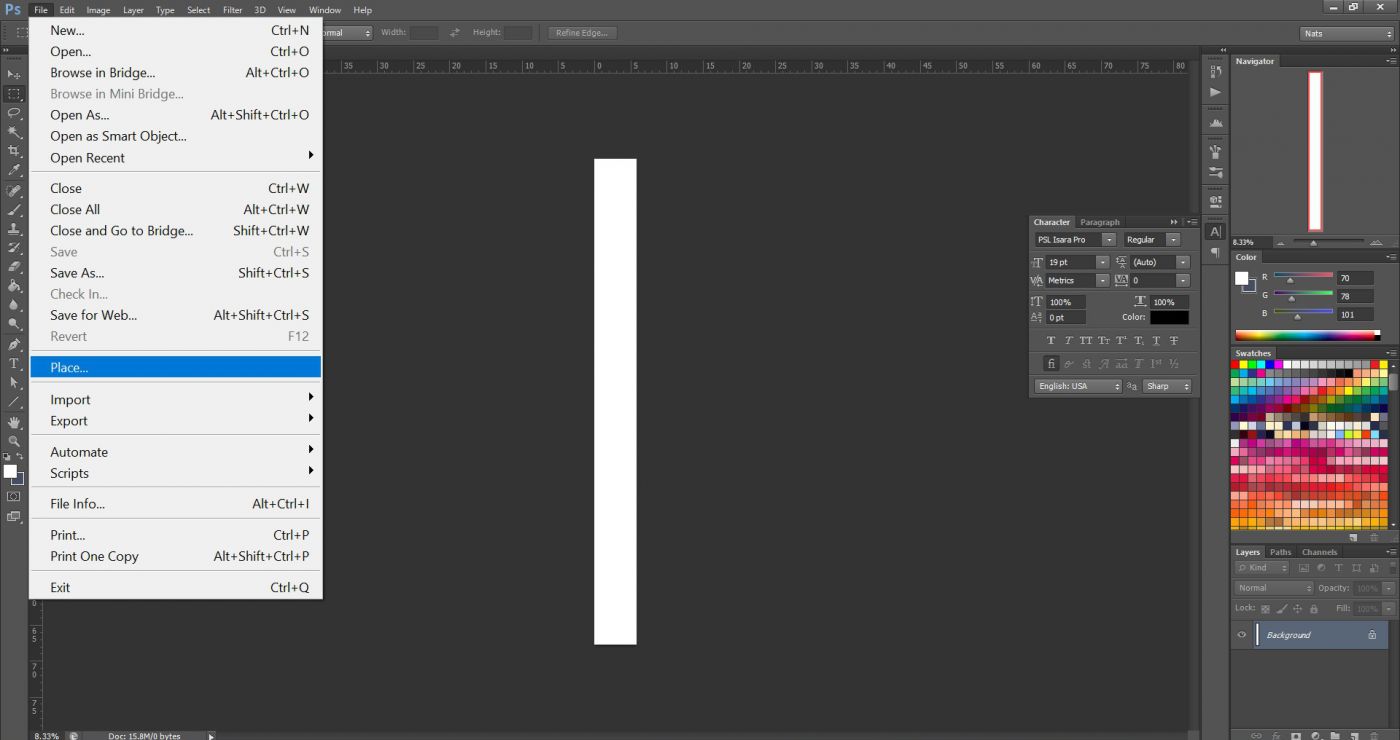
Task: Click the delete layer trash icon
Action: click(1373, 735)
